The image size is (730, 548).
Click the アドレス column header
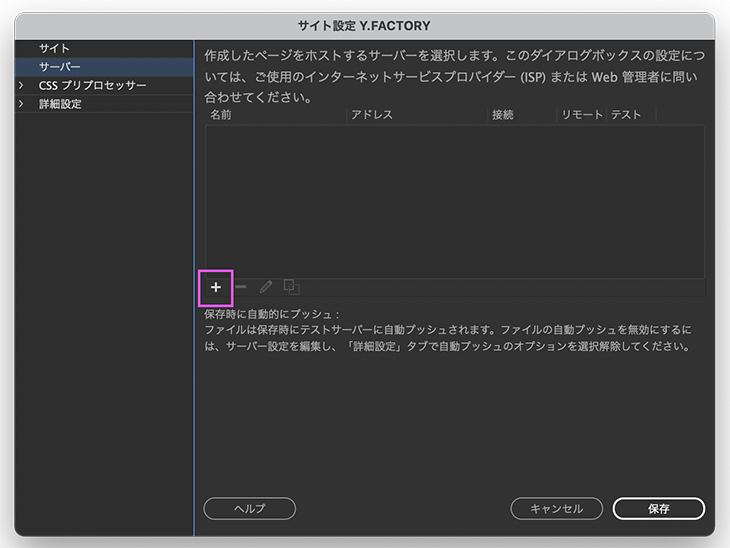(x=417, y=115)
